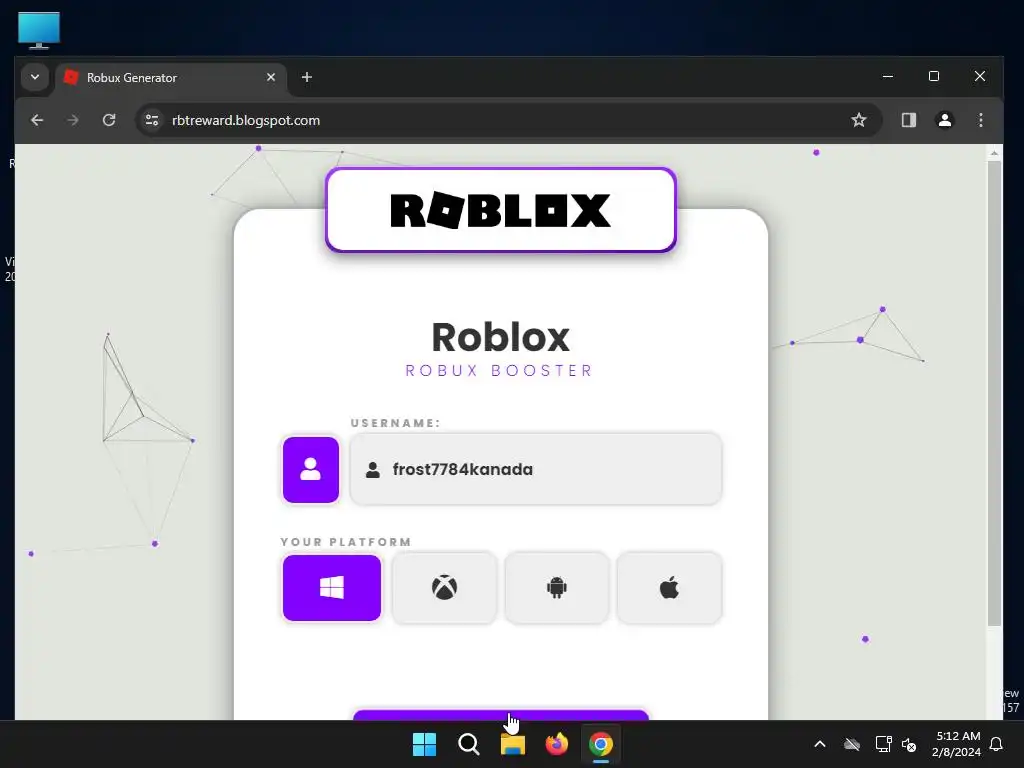The width and height of the screenshot is (1024, 768).
Task: Select the Windows platform button
Action: [x=332, y=588]
